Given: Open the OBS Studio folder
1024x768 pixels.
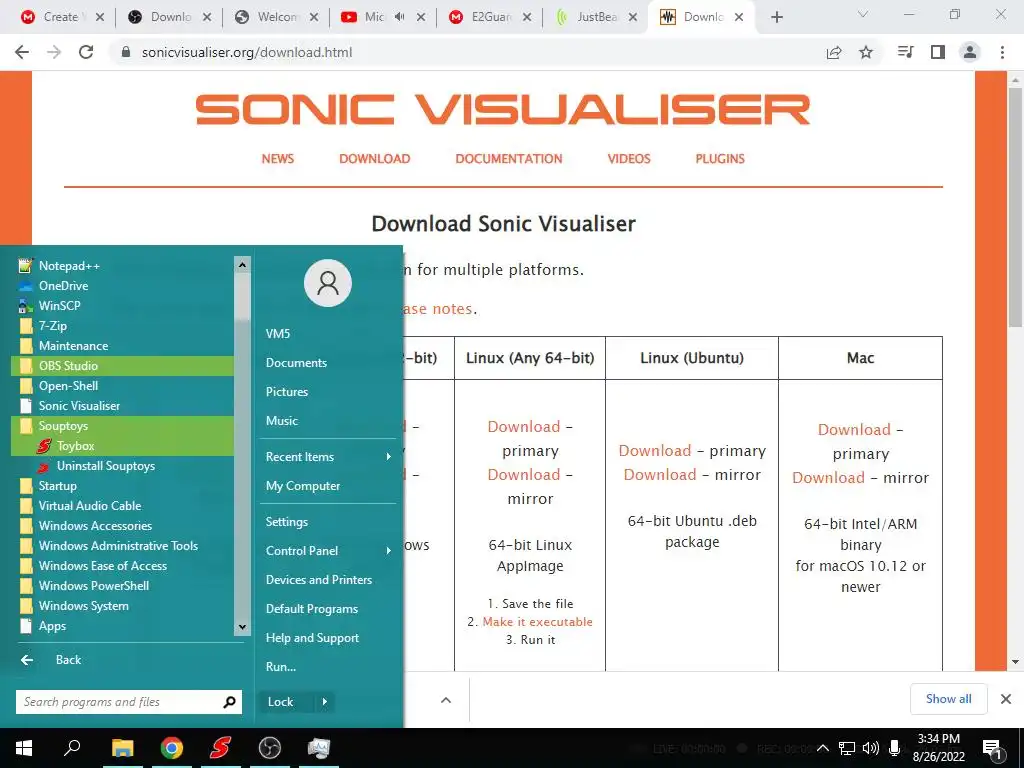Looking at the screenshot, I should [x=122, y=366].
